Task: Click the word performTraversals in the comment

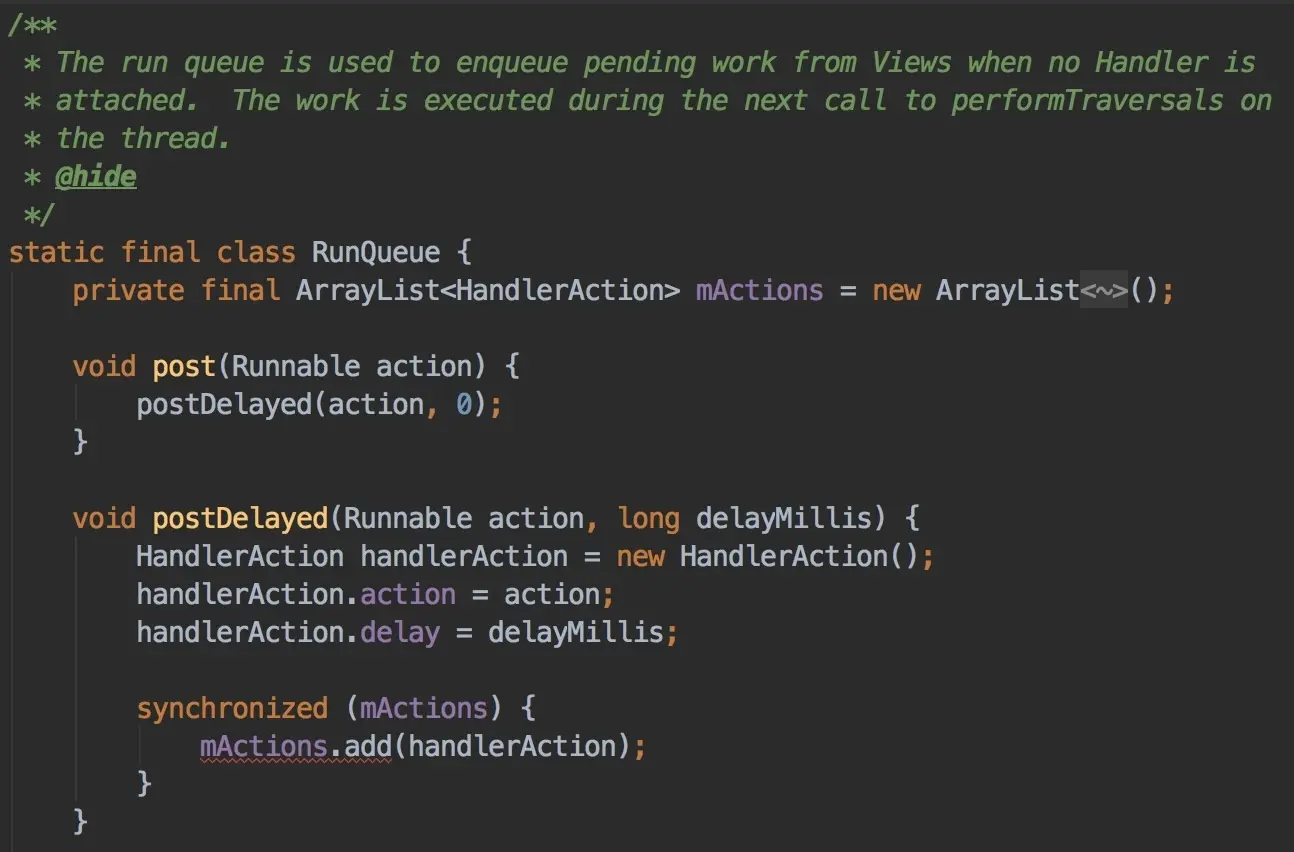Action: pyautogui.click(x=1087, y=101)
